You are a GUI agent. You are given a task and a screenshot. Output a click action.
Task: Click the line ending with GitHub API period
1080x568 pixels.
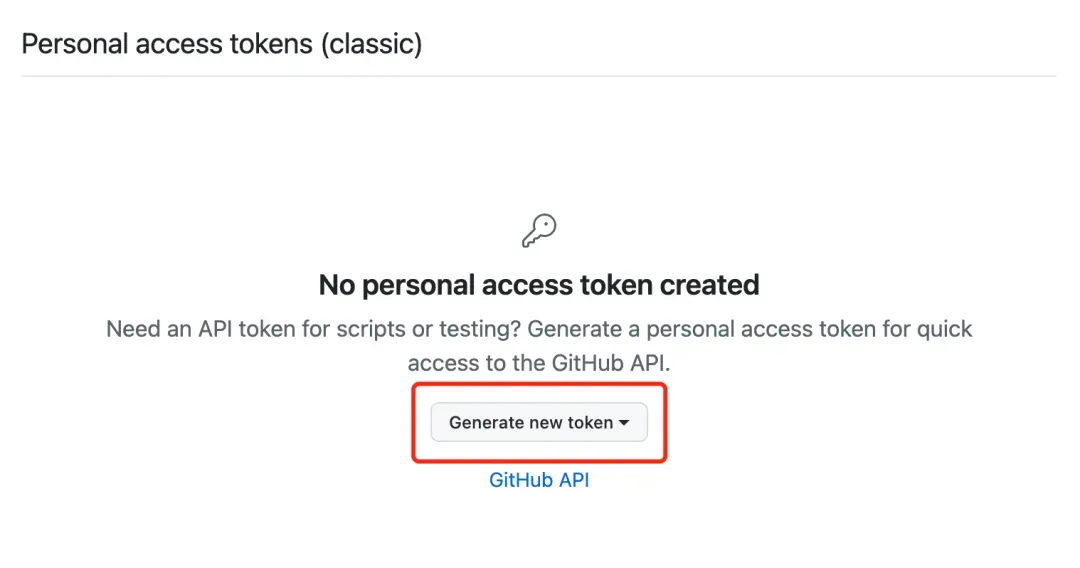point(539,363)
